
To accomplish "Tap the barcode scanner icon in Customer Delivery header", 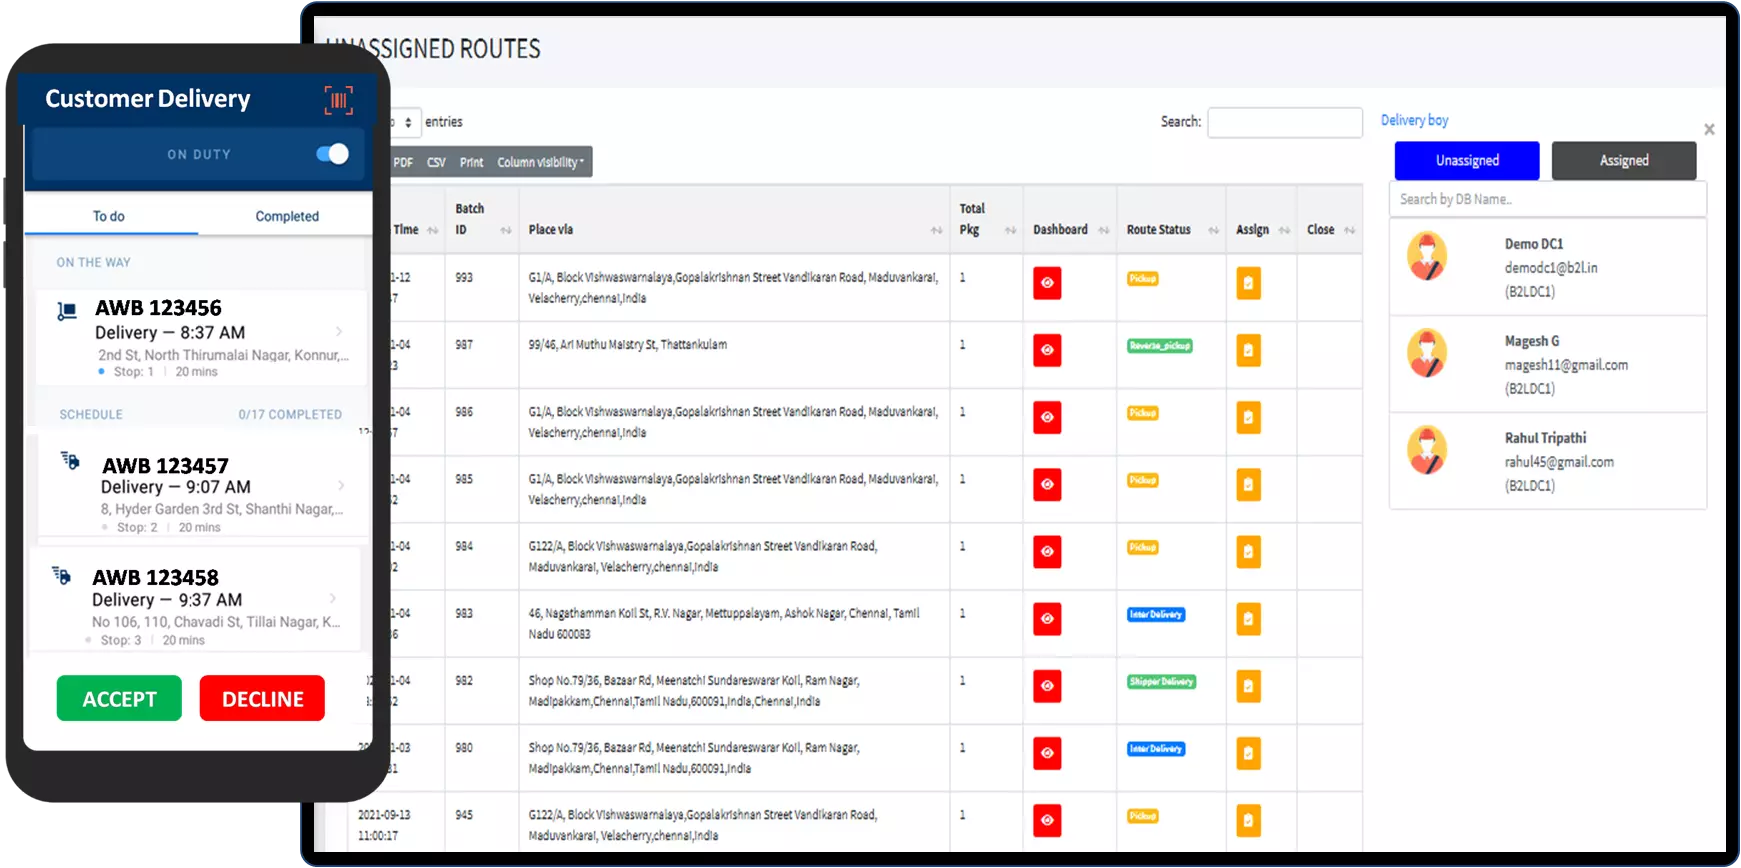I will 338,100.
